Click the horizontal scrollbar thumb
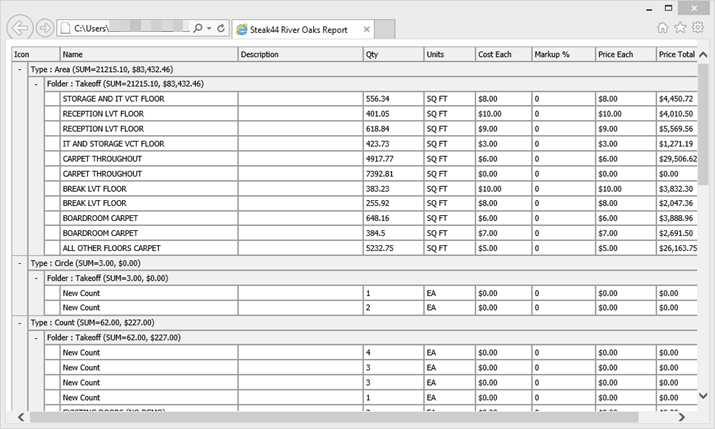 [334, 417]
